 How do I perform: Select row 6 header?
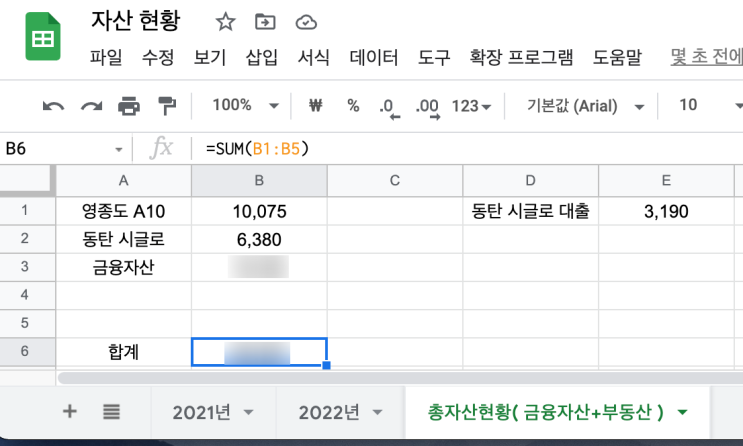(27, 352)
